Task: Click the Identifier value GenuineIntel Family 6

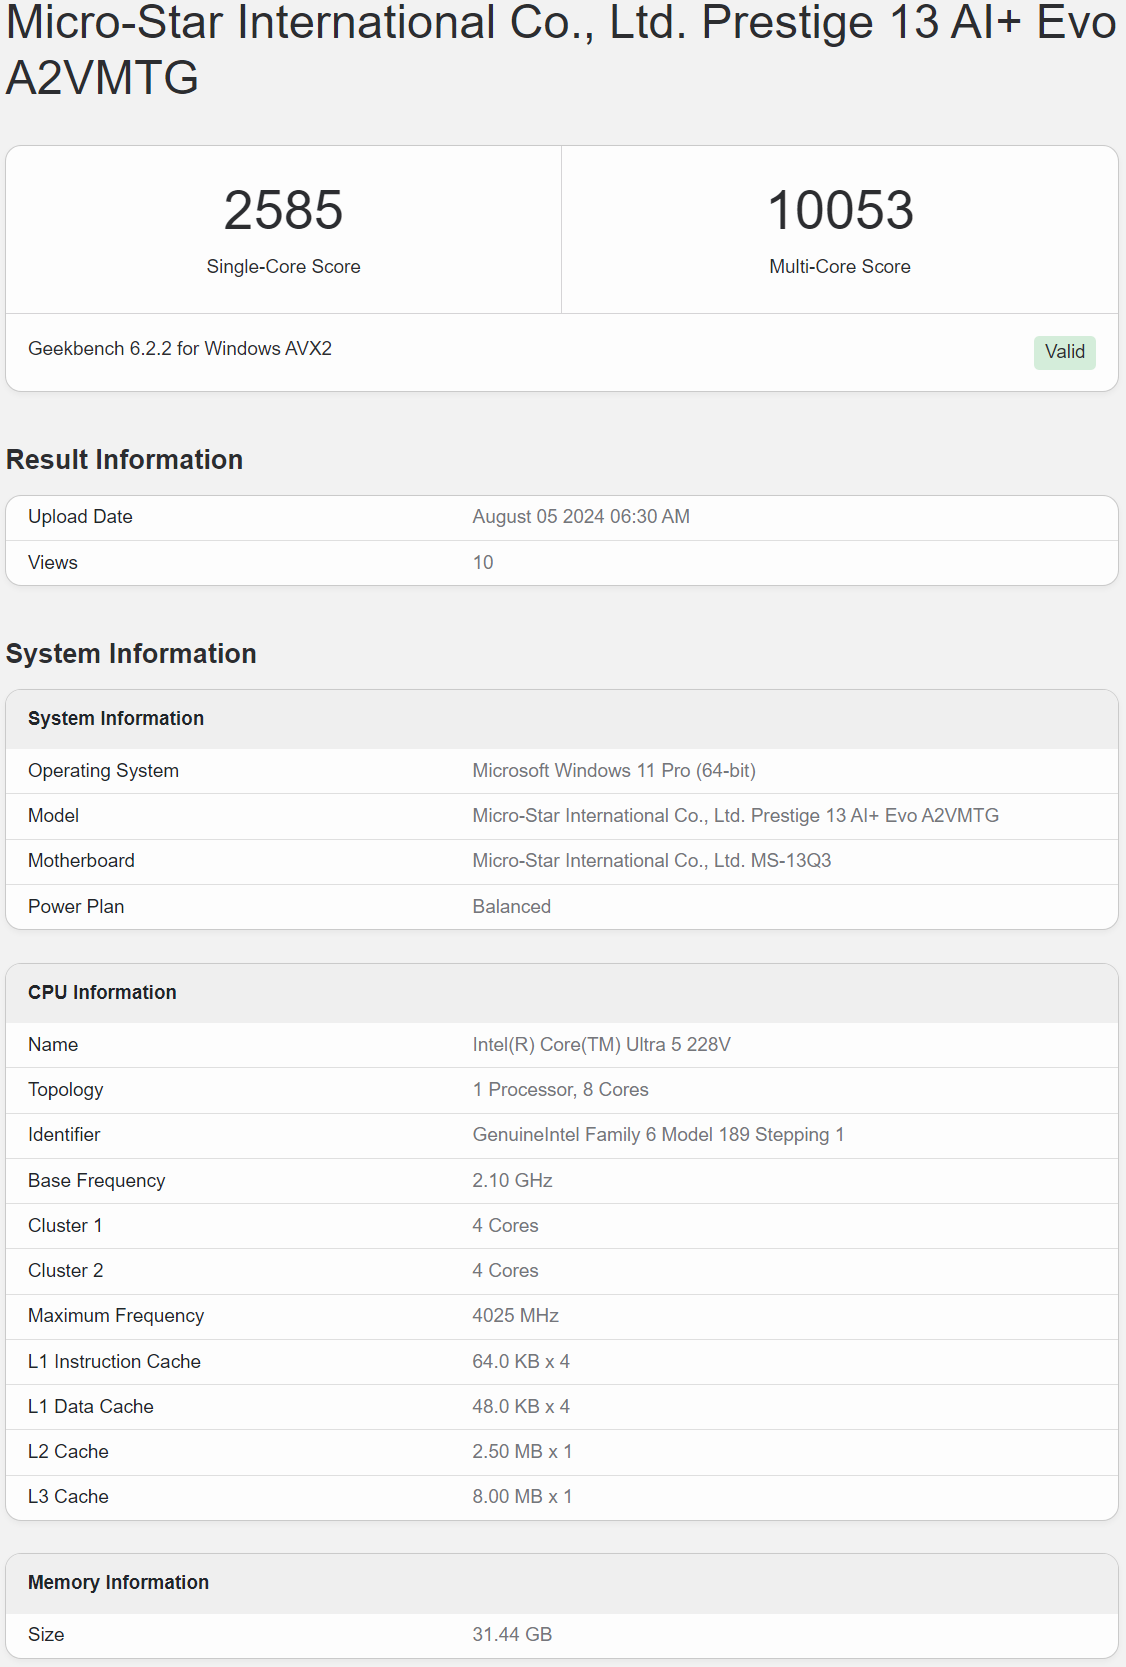Action: click(x=658, y=1135)
